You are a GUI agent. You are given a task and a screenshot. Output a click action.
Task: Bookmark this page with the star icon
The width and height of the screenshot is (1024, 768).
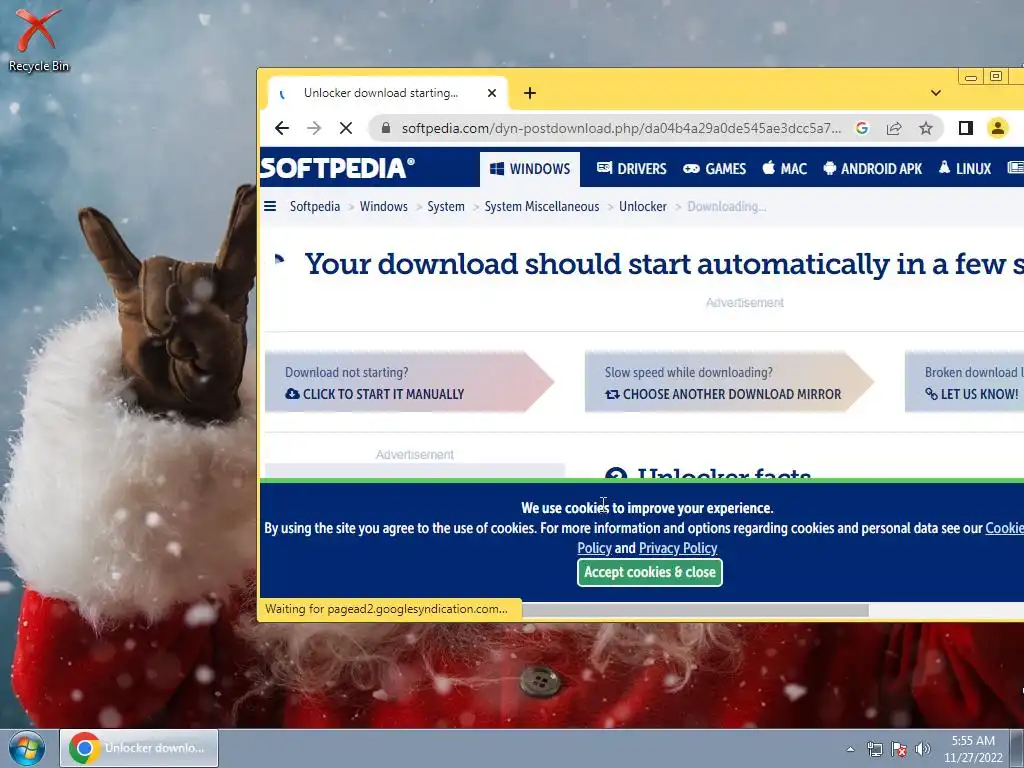point(926,128)
